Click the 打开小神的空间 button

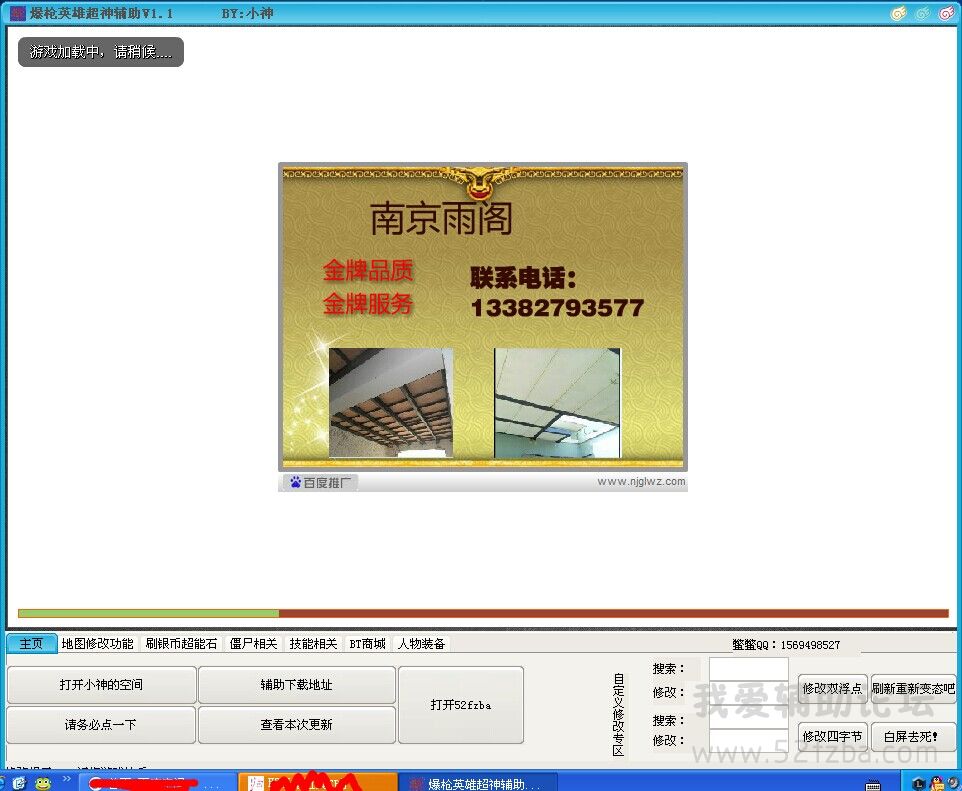point(101,685)
